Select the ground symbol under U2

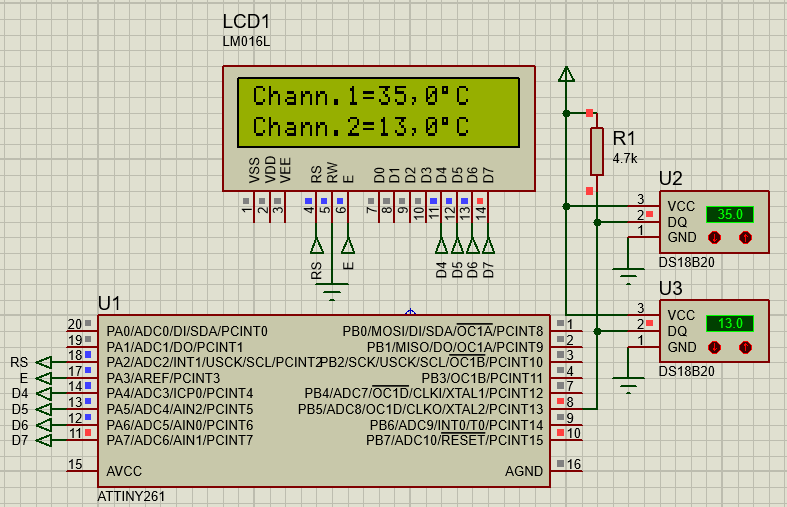[629, 274]
